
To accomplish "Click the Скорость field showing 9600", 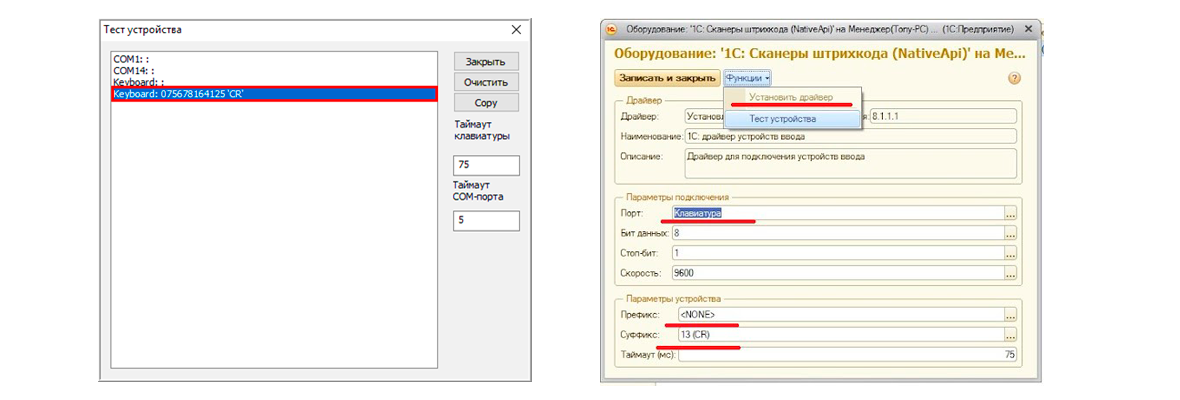I will coord(838,273).
